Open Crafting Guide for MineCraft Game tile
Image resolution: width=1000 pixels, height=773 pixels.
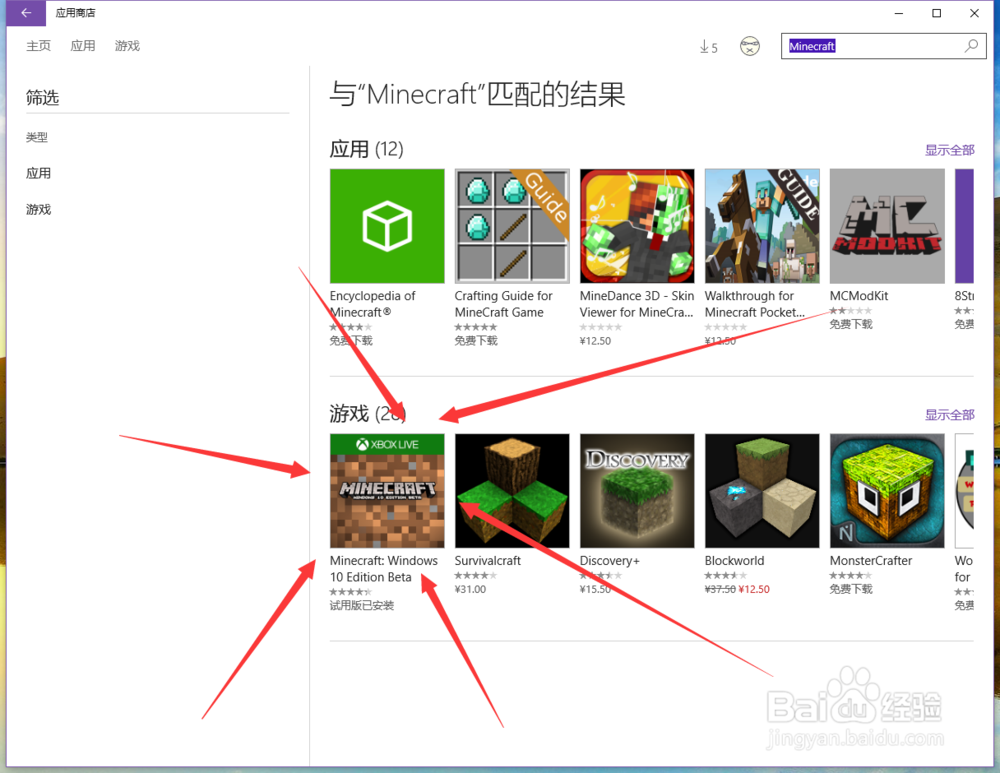[512, 225]
